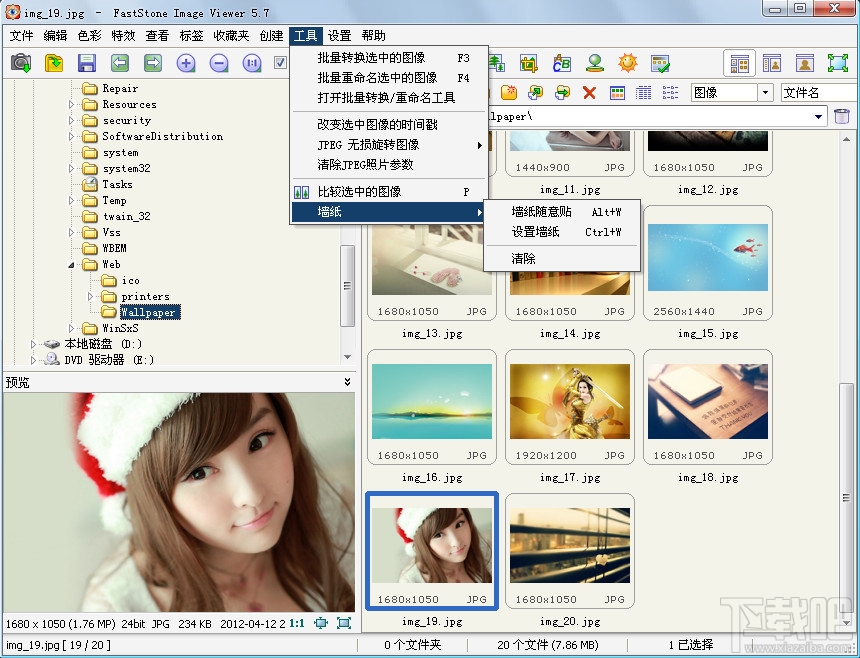860x658 pixels.
Task: Click 清除 to clear the wallpaper
Action: [524, 258]
